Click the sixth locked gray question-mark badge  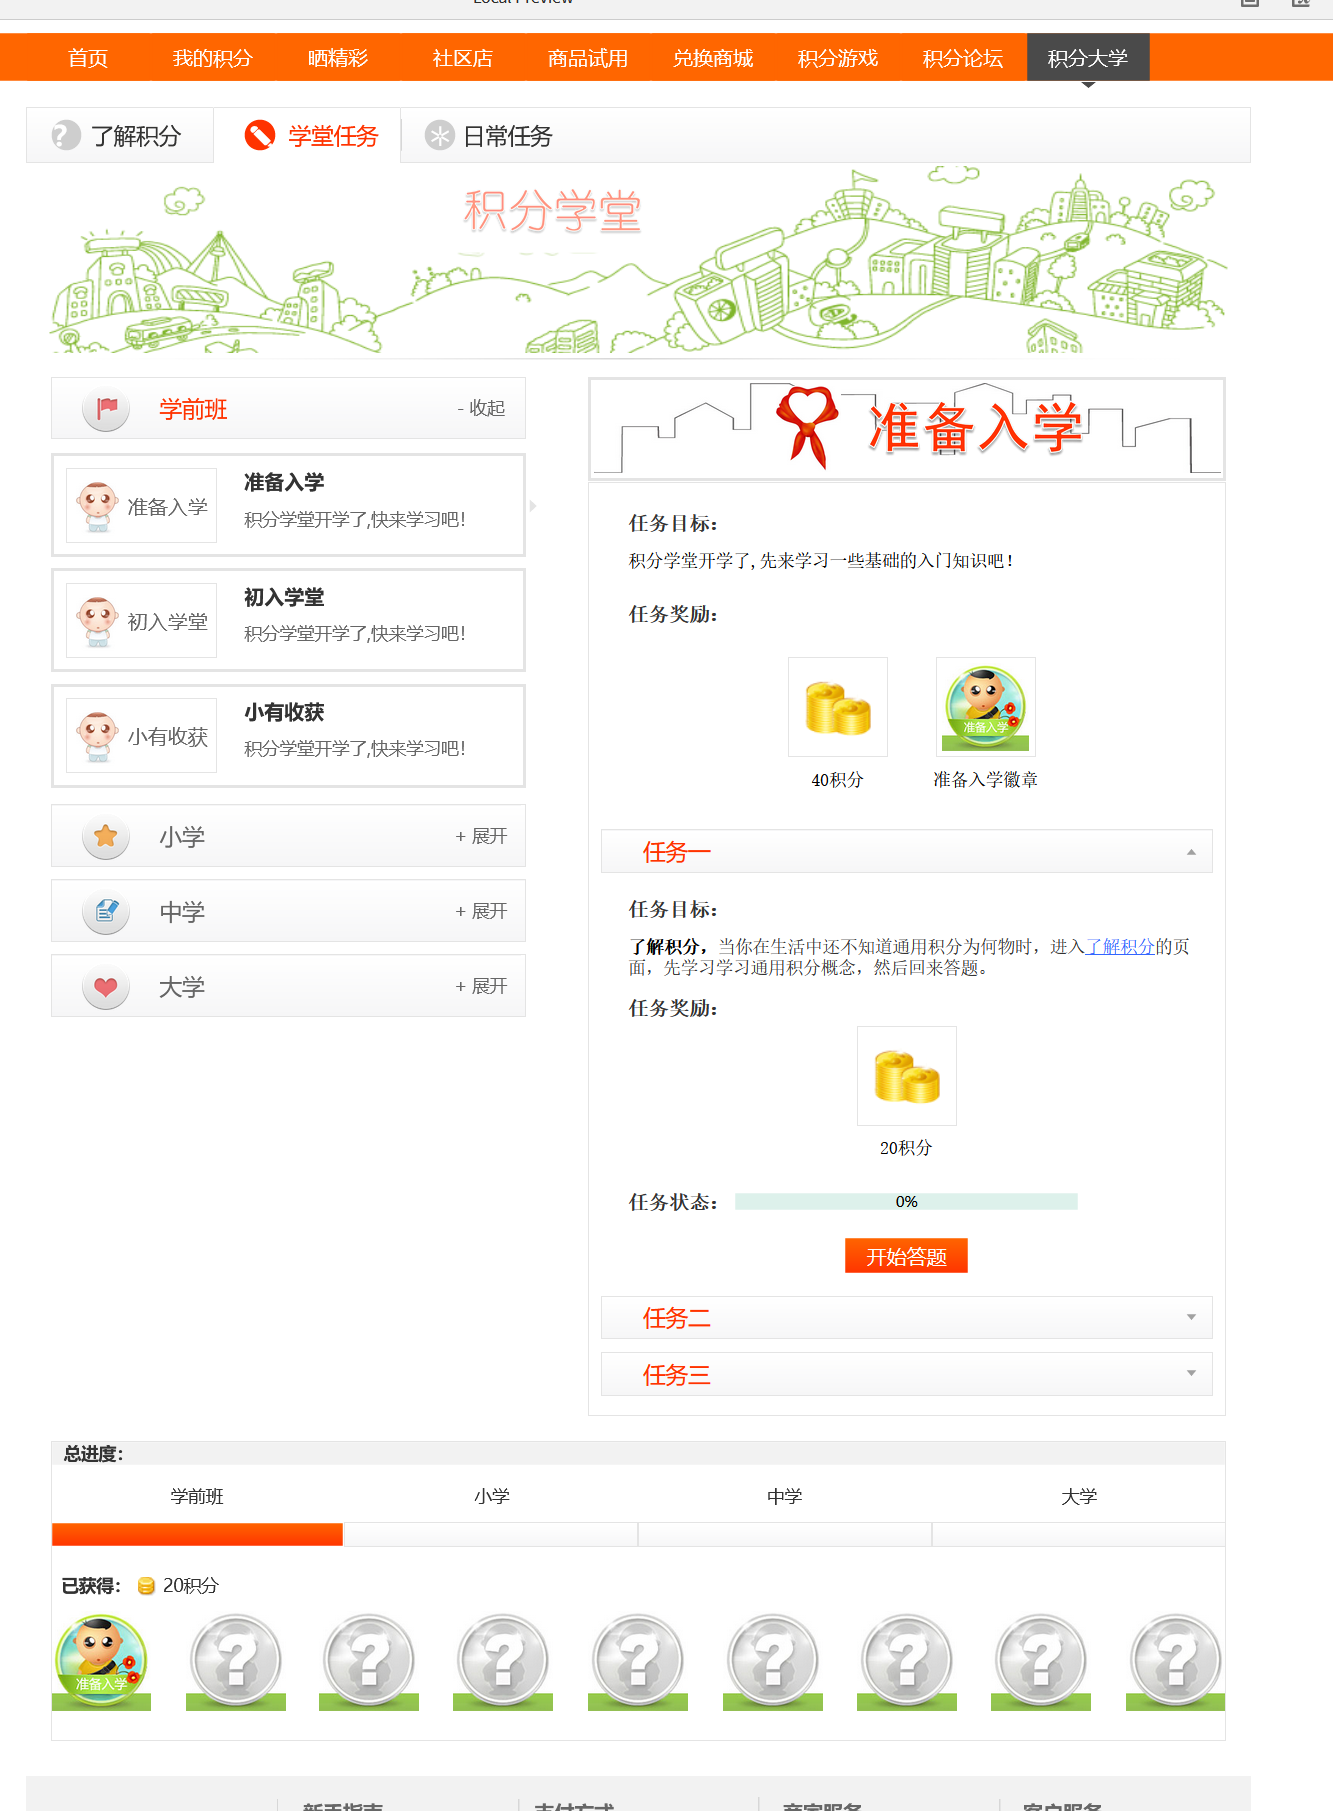pyautogui.click(x=907, y=1662)
